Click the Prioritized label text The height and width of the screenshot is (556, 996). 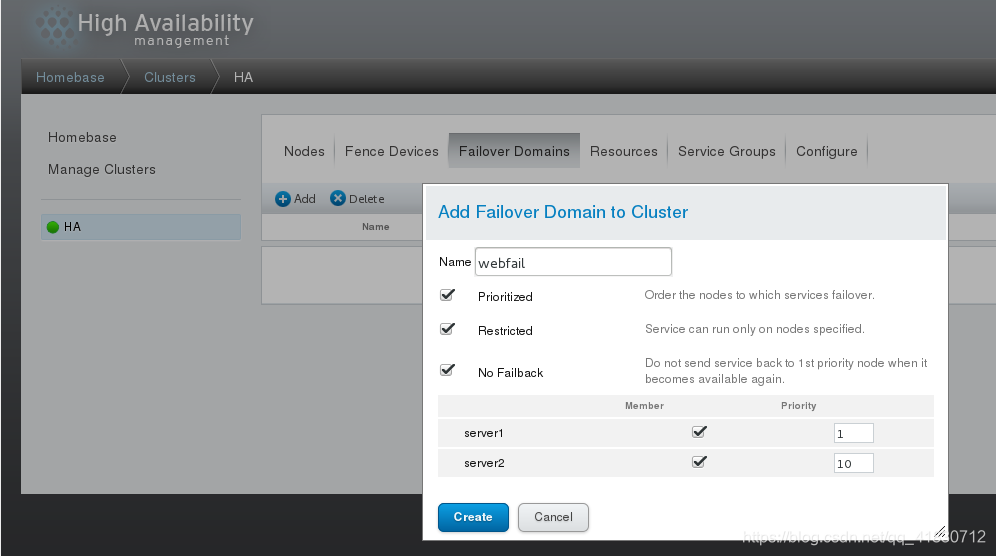point(505,297)
